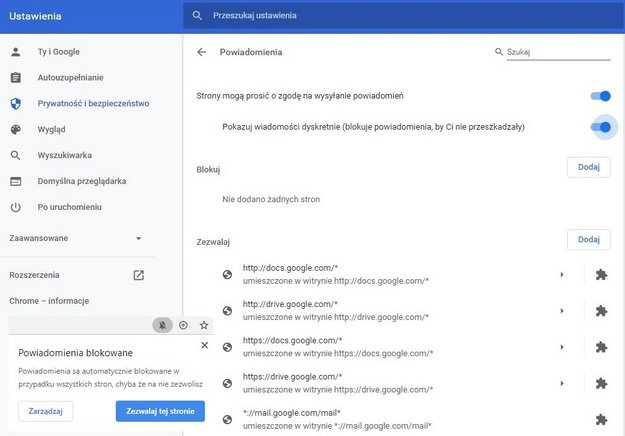Open Rozszerzenia external link icon
This screenshot has width=625, height=436.
[138, 275]
